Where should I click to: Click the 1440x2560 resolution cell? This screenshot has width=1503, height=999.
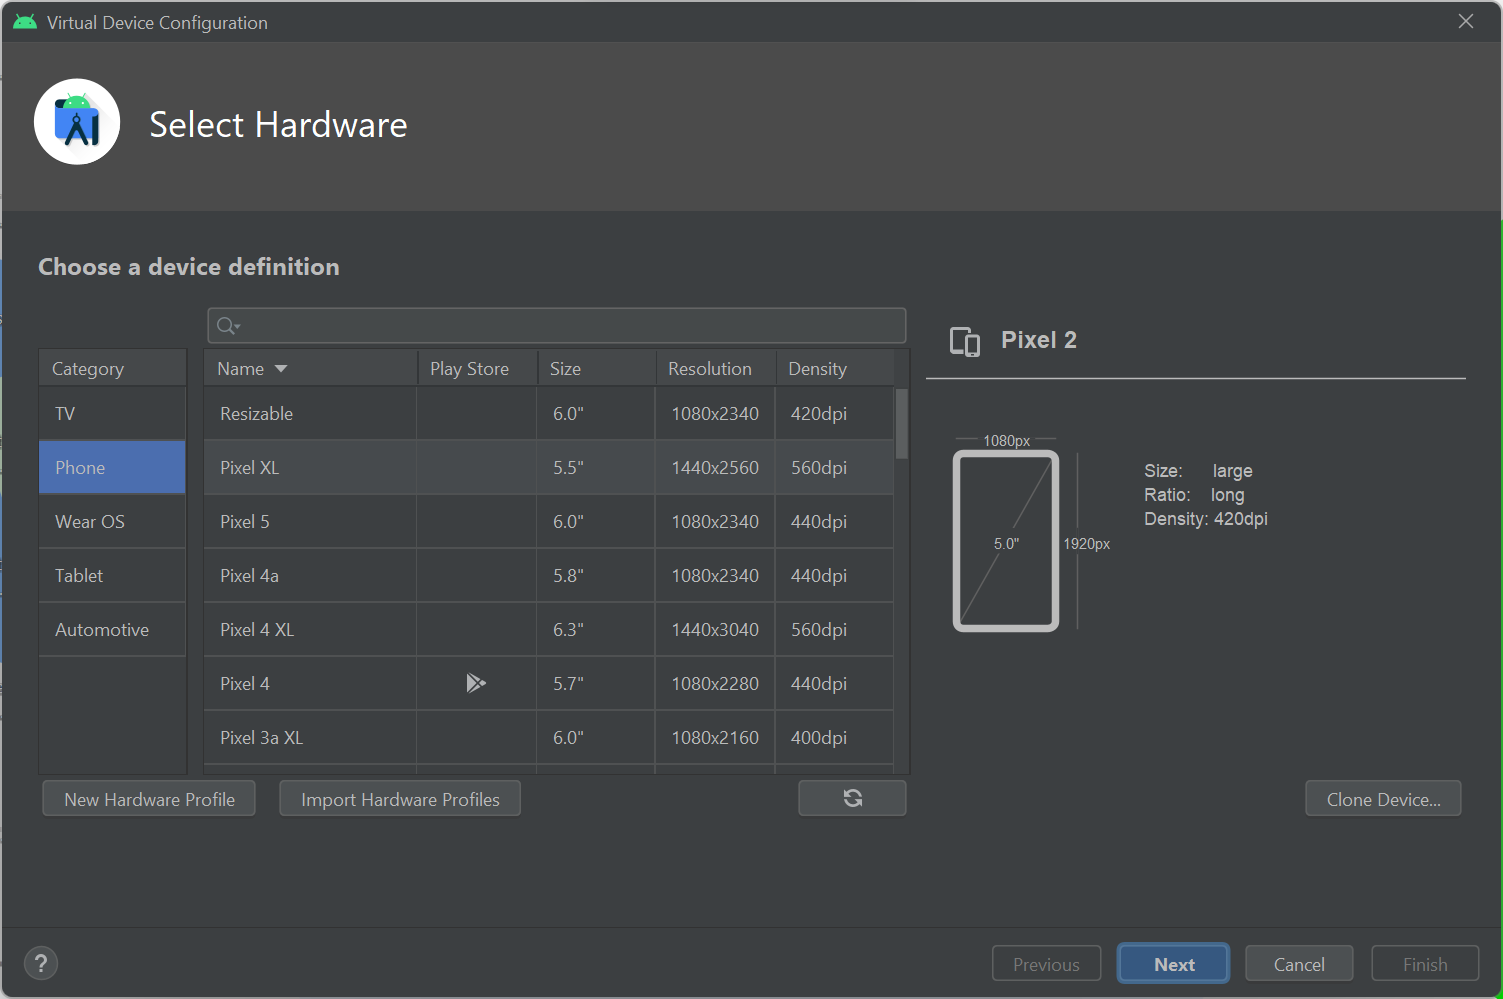pos(715,467)
